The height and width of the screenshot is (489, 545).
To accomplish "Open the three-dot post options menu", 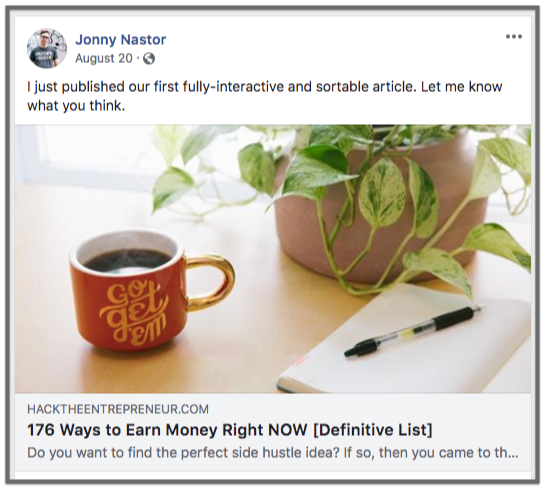I will (514, 36).
